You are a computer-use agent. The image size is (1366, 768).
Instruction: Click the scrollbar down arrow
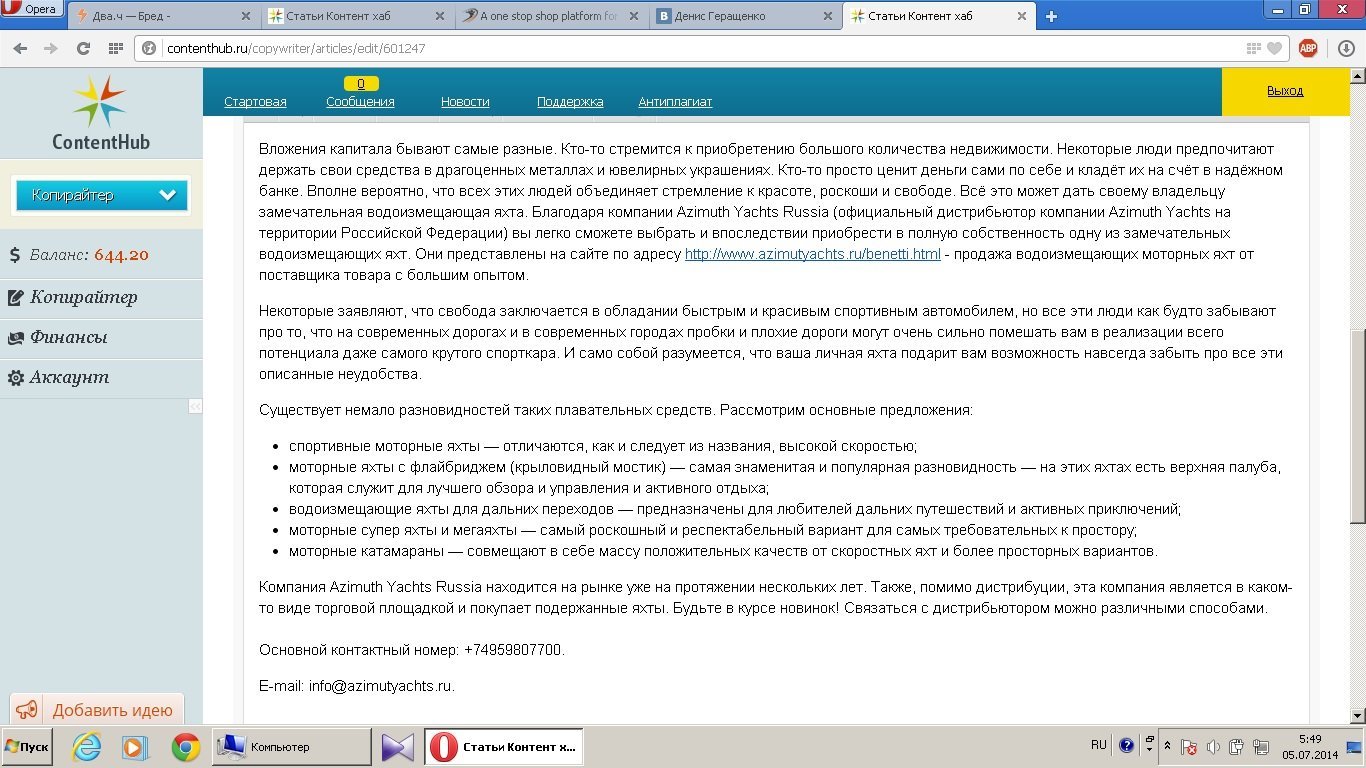(1357, 716)
